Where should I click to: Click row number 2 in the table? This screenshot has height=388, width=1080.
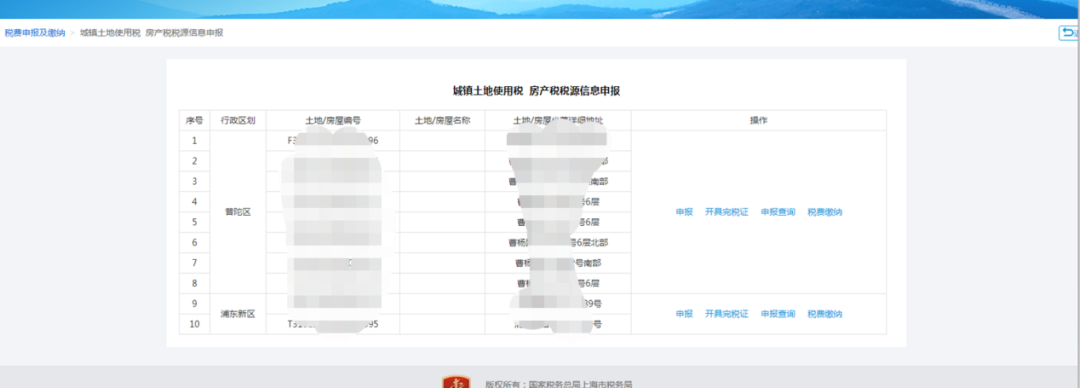tap(194, 161)
